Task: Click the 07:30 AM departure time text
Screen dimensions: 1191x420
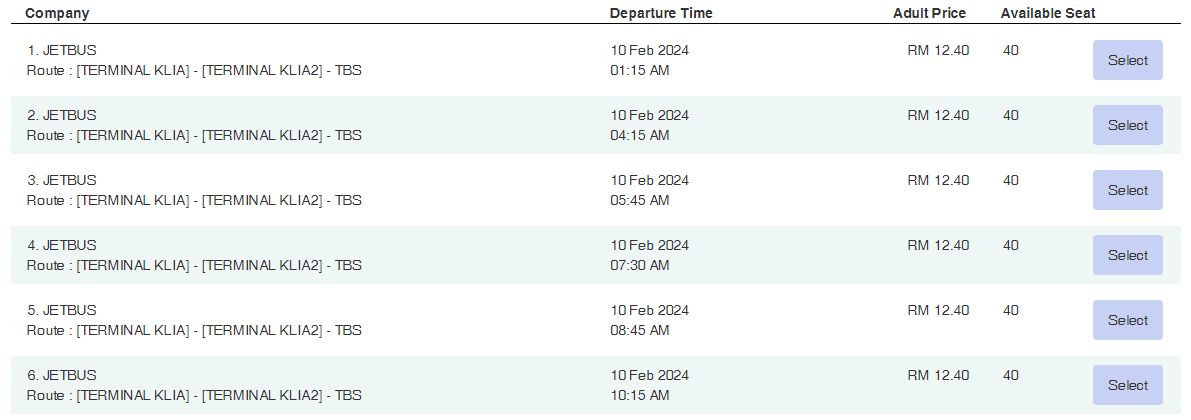Action: [x=640, y=265]
